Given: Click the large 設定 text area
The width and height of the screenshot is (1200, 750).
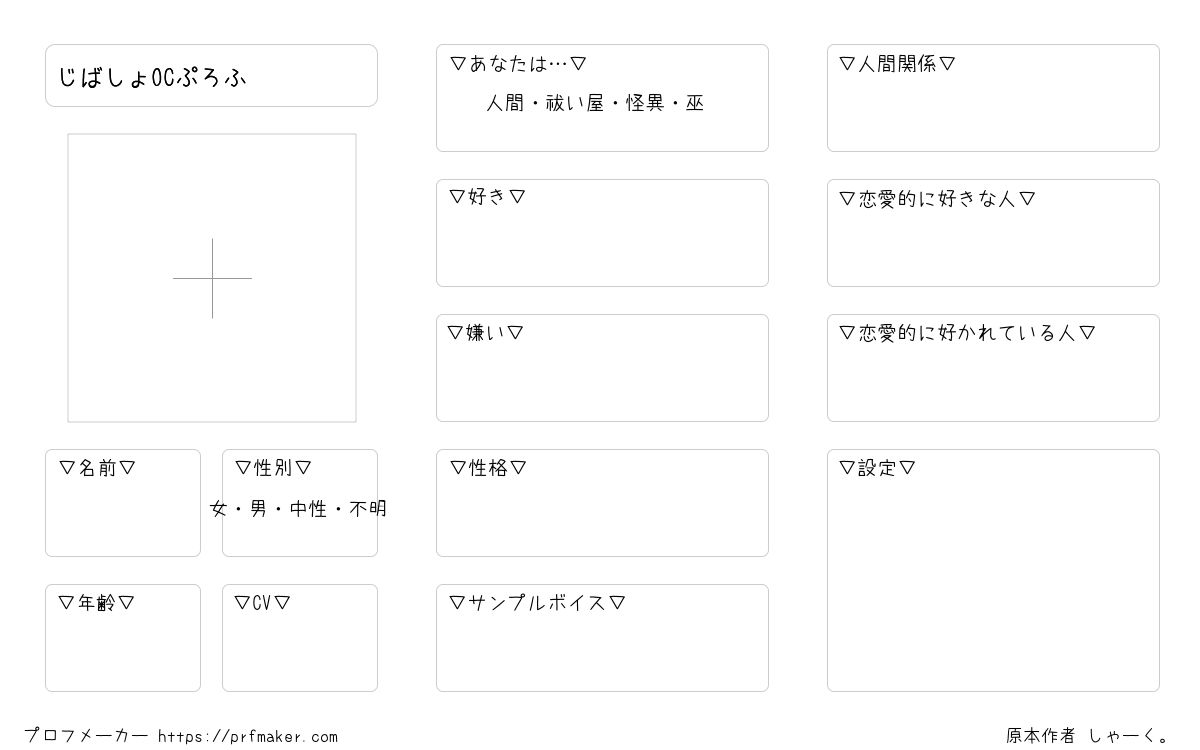Looking at the screenshot, I should click(993, 570).
